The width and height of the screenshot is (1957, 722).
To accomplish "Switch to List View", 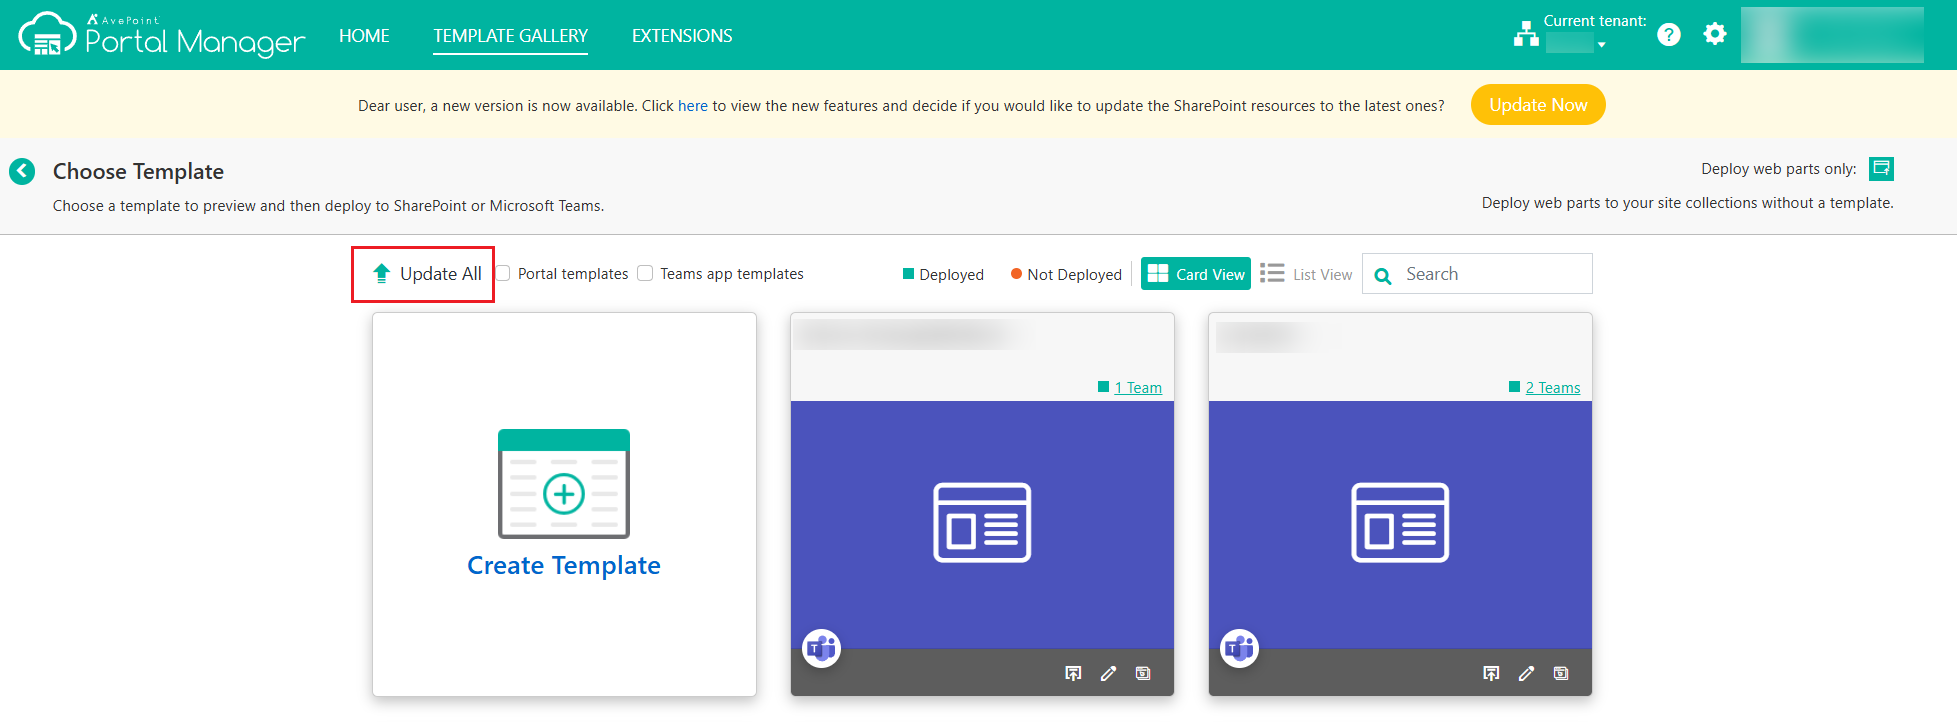I will click(x=1306, y=274).
